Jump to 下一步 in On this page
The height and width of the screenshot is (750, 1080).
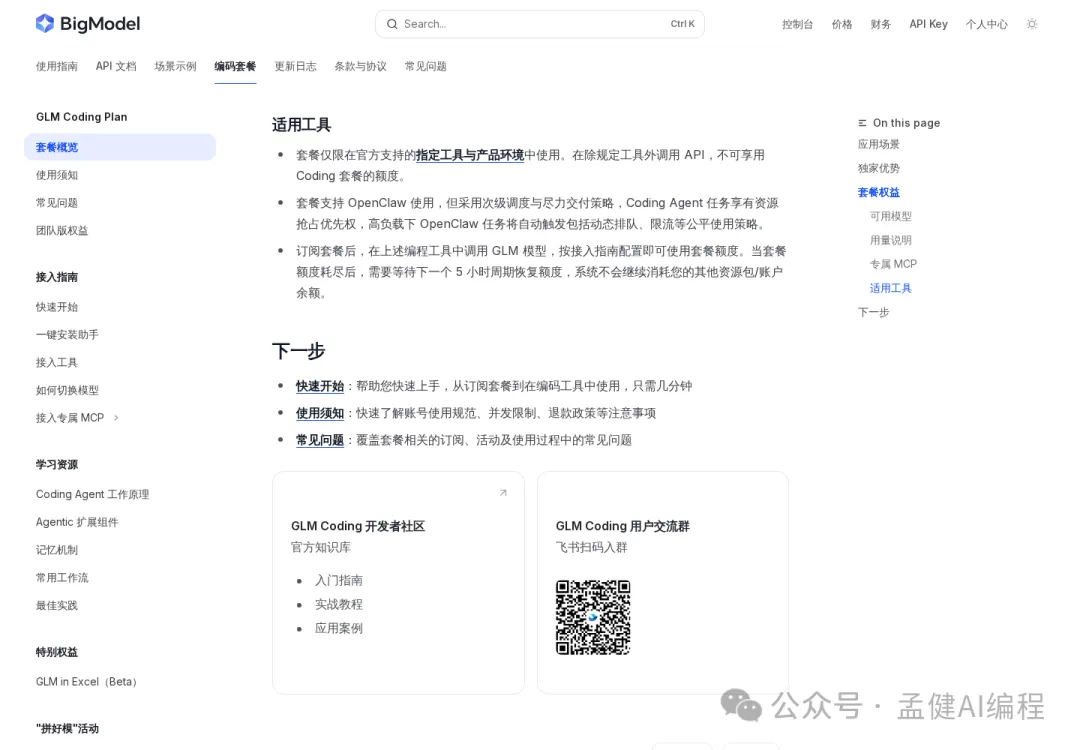click(x=873, y=312)
